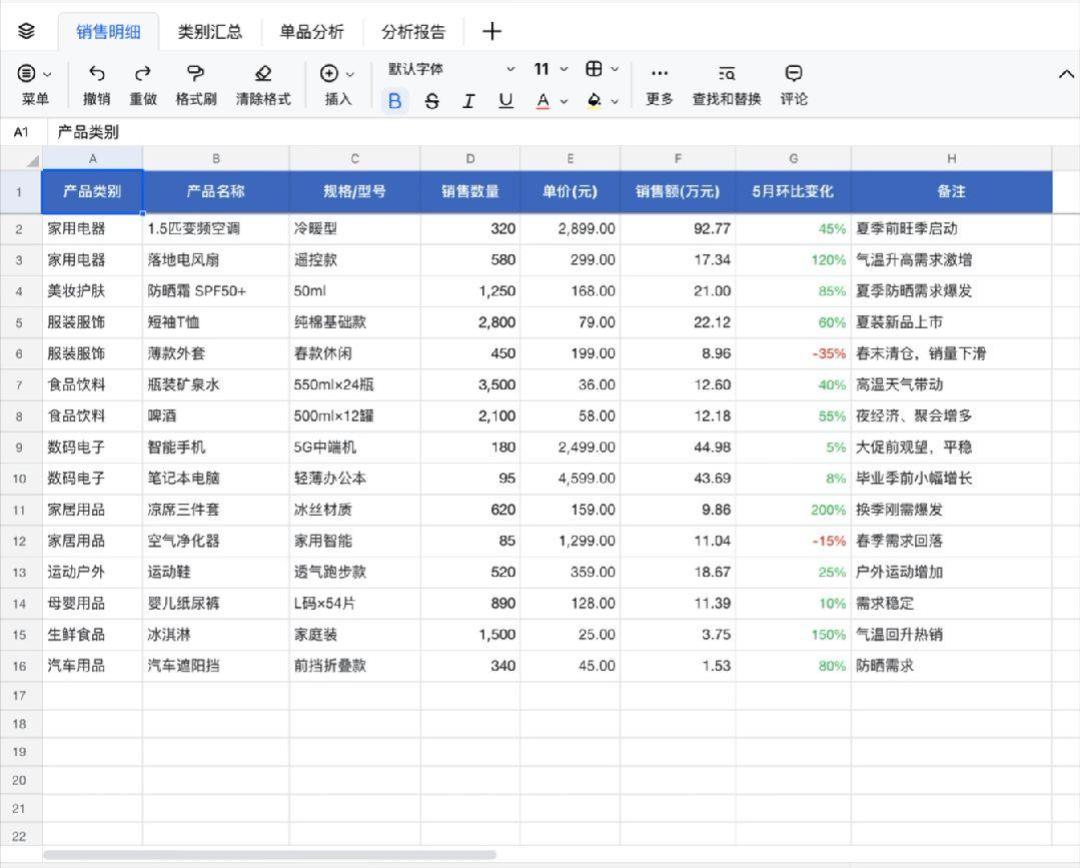The width and height of the screenshot is (1080, 868).
Task: Open the sheet layers list icon
Action: click(x=26, y=31)
